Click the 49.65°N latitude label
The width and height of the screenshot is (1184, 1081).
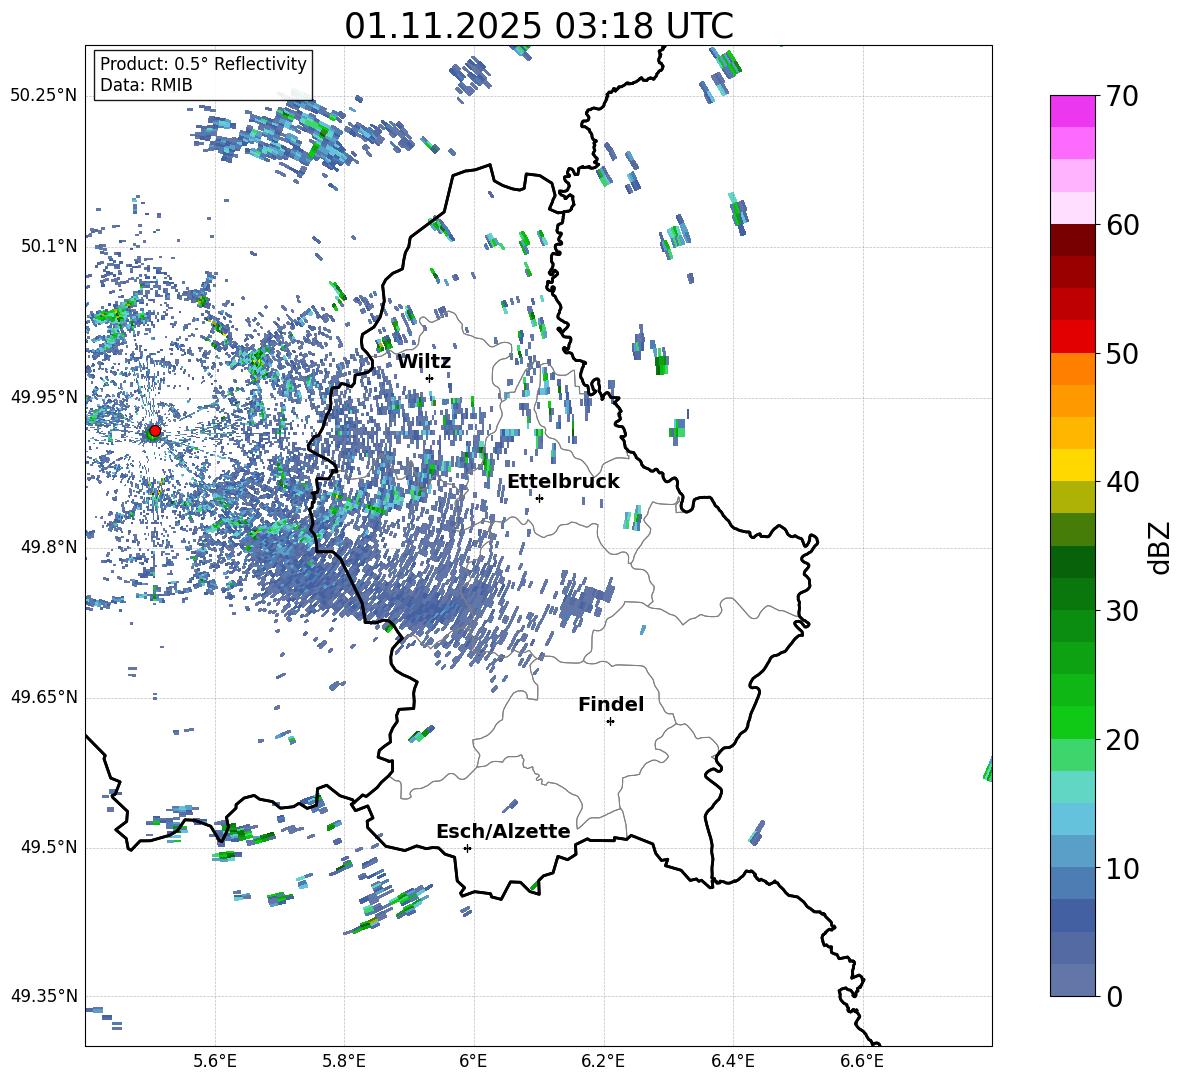pyautogui.click(x=44, y=696)
